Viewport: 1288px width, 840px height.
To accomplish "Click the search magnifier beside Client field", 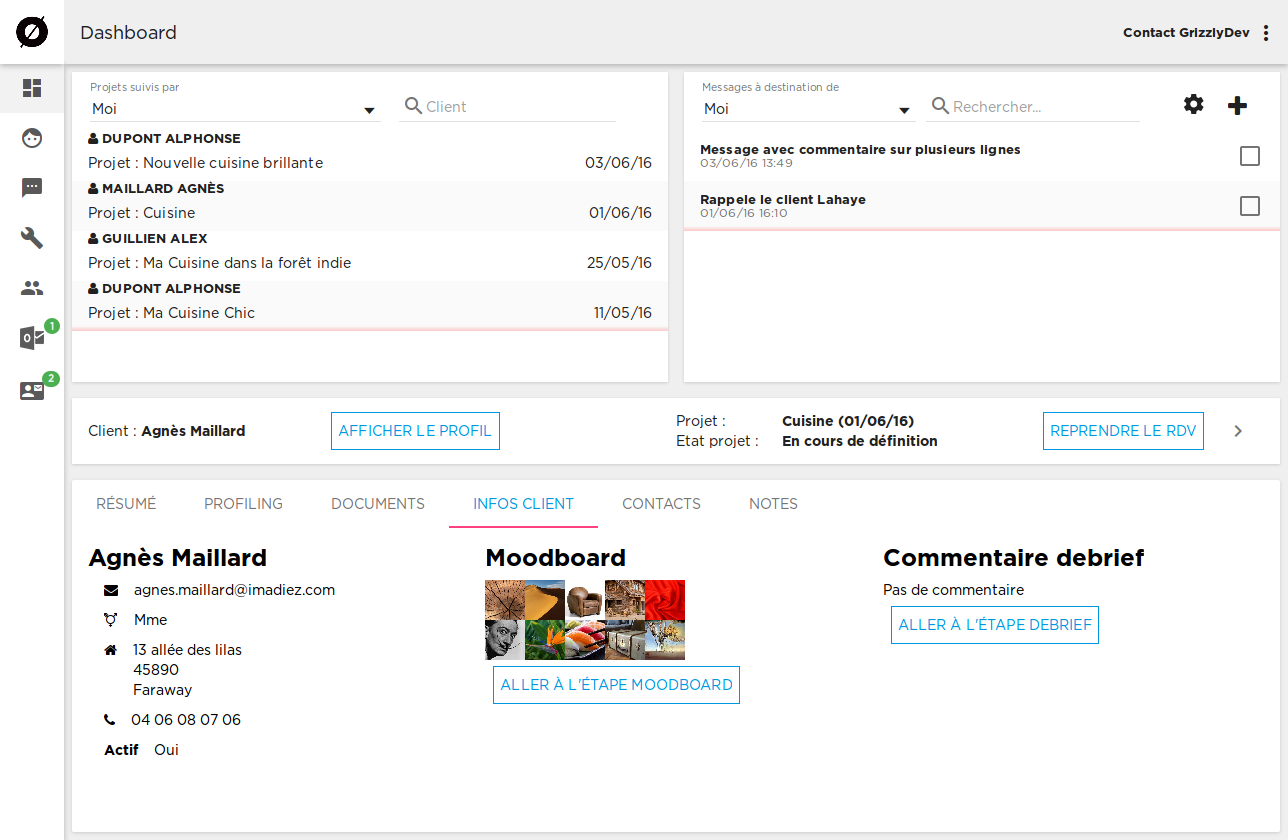I will click(x=413, y=106).
